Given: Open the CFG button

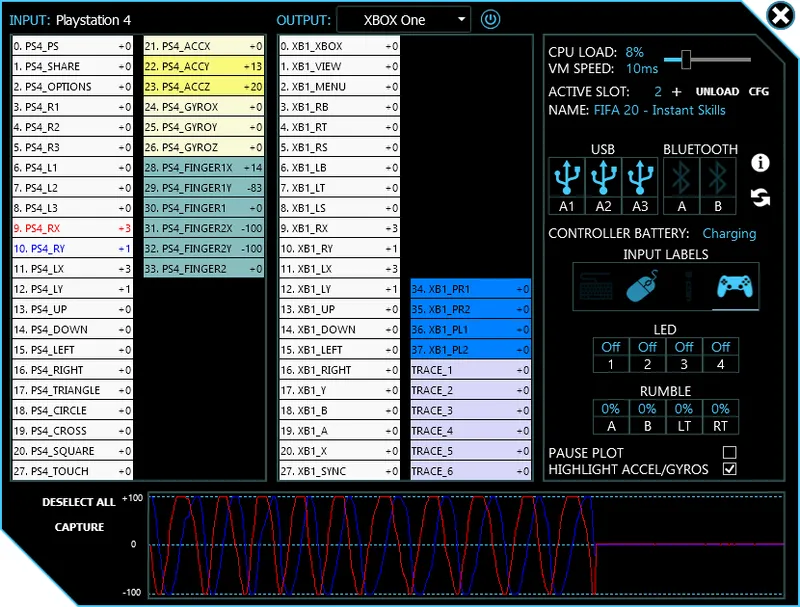Looking at the screenshot, I should tap(759, 90).
